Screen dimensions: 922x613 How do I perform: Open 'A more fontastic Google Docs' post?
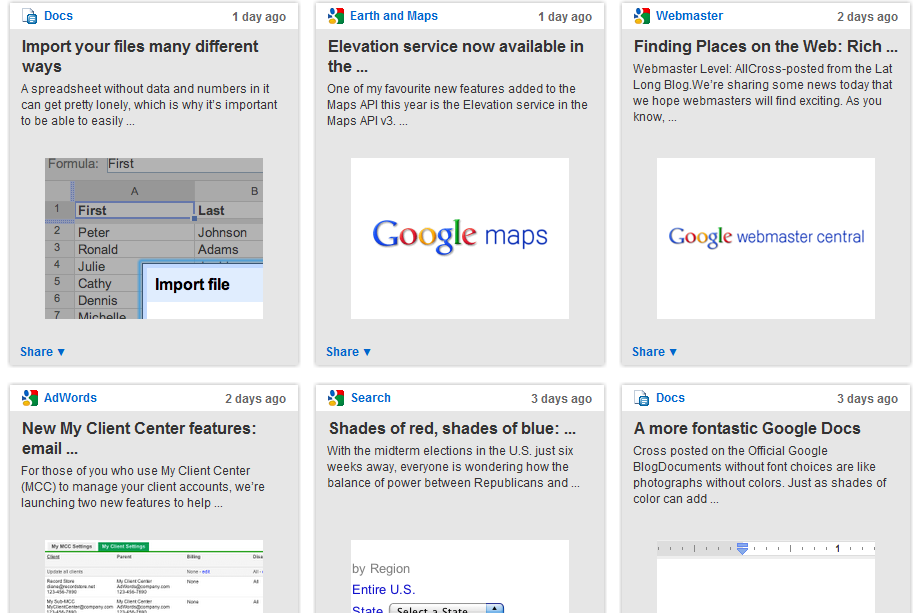[747, 428]
